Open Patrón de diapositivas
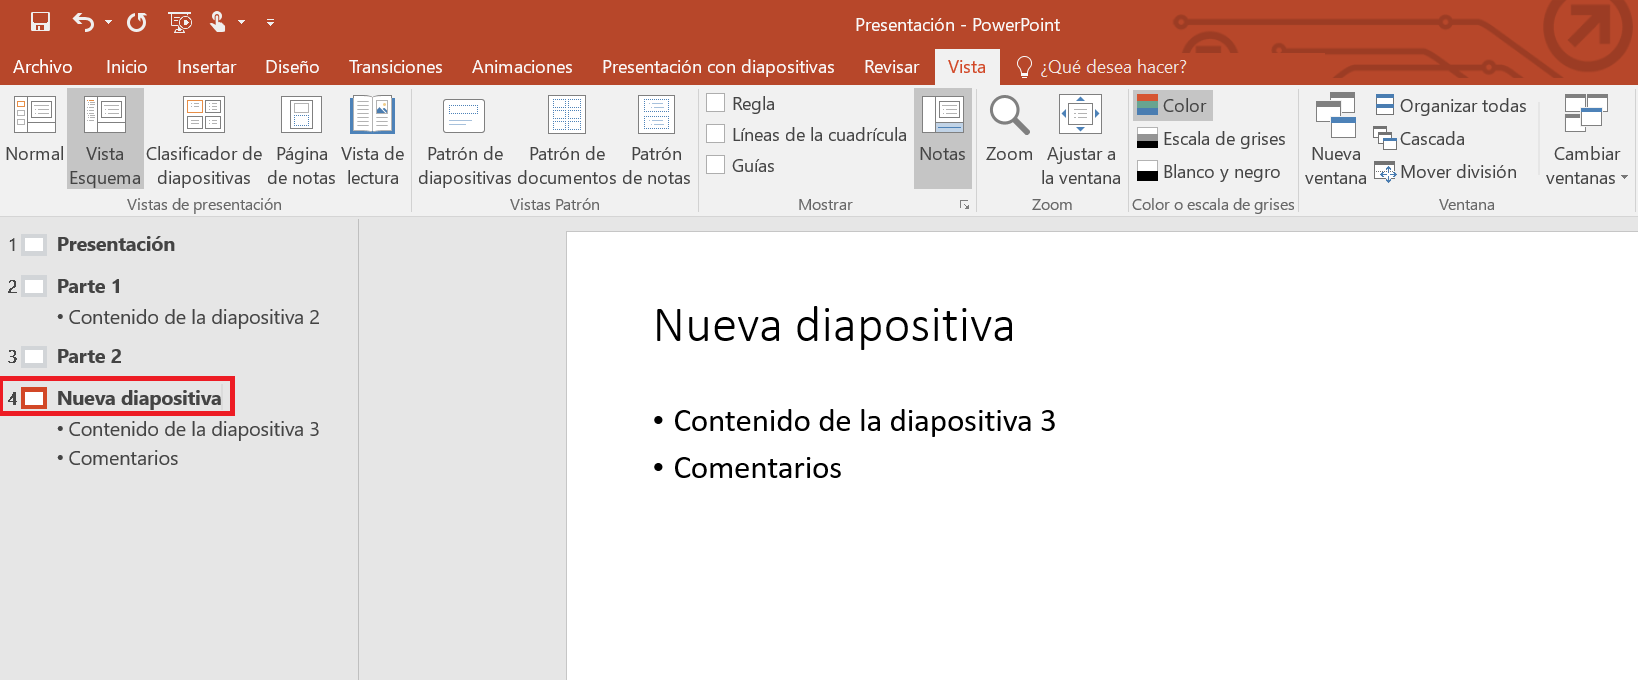 [465, 138]
